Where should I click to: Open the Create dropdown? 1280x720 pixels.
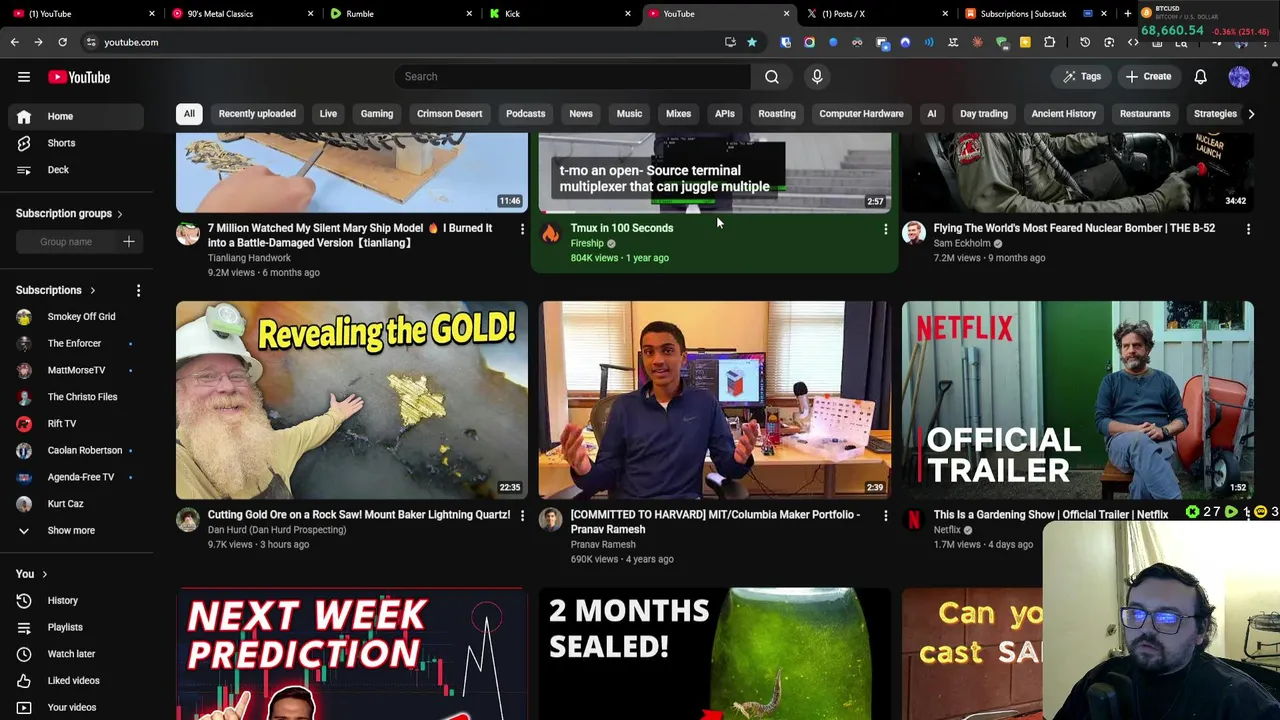pos(1148,76)
